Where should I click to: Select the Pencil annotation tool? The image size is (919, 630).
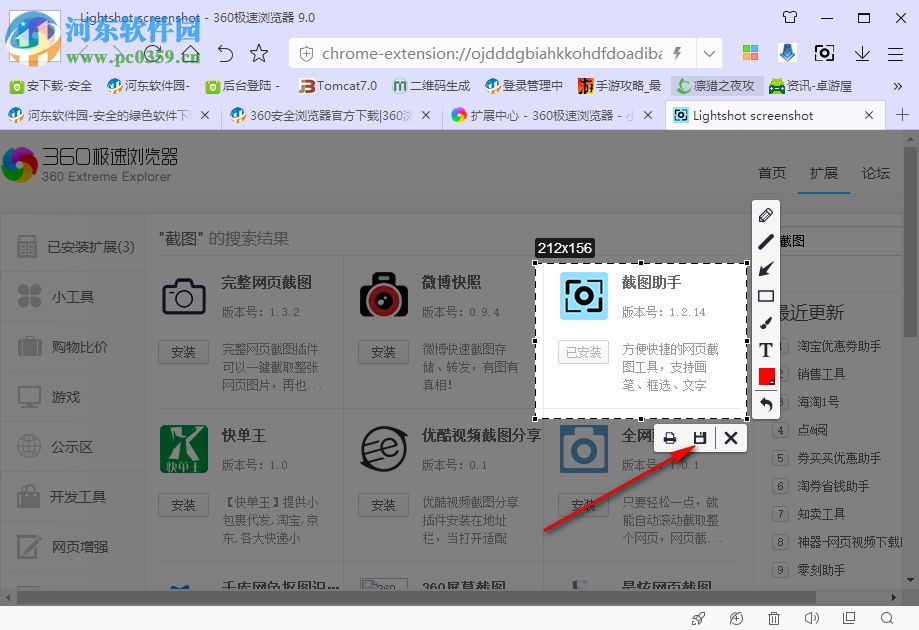pyautogui.click(x=766, y=214)
